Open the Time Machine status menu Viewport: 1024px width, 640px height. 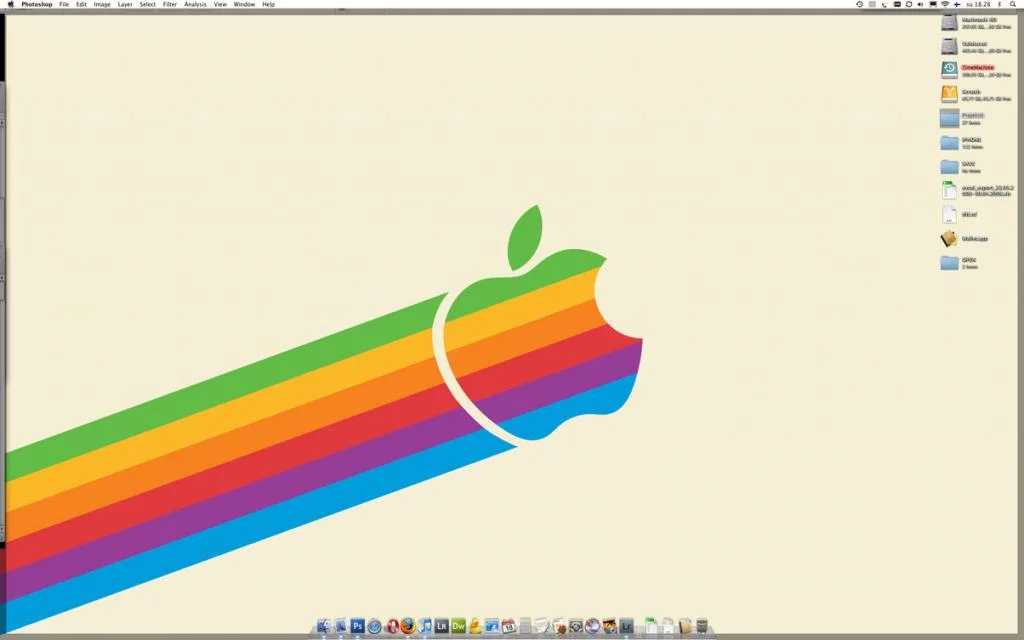click(860, 5)
